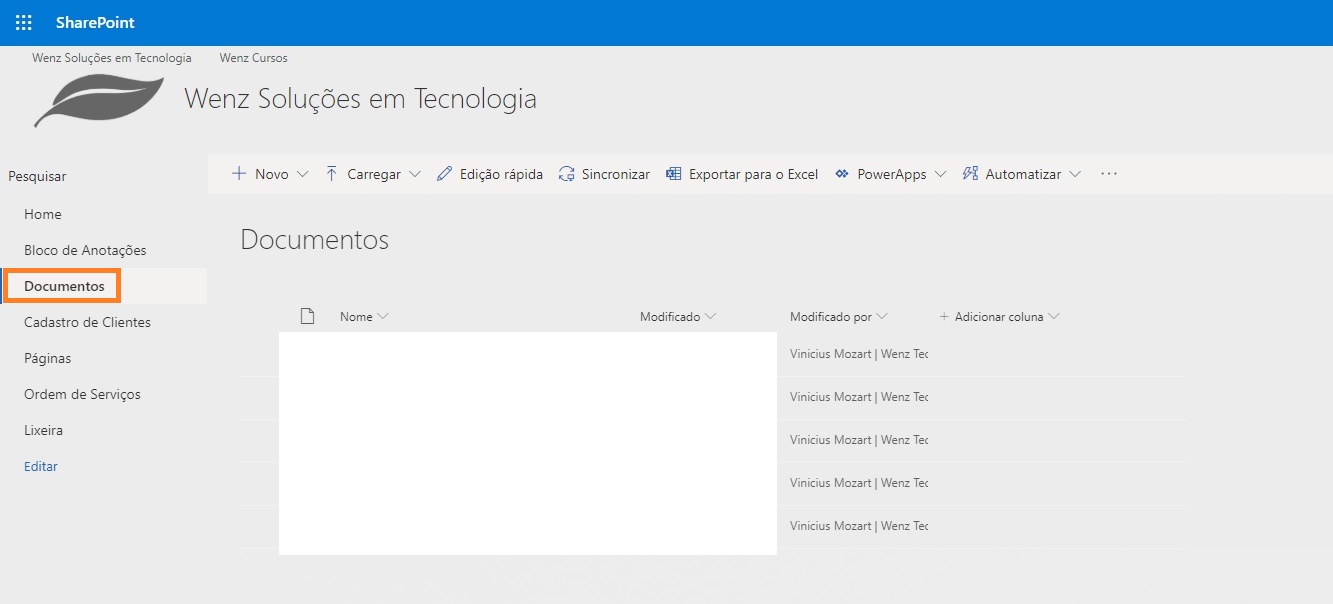
Task: Click the file type column icon
Action: pyautogui.click(x=308, y=316)
